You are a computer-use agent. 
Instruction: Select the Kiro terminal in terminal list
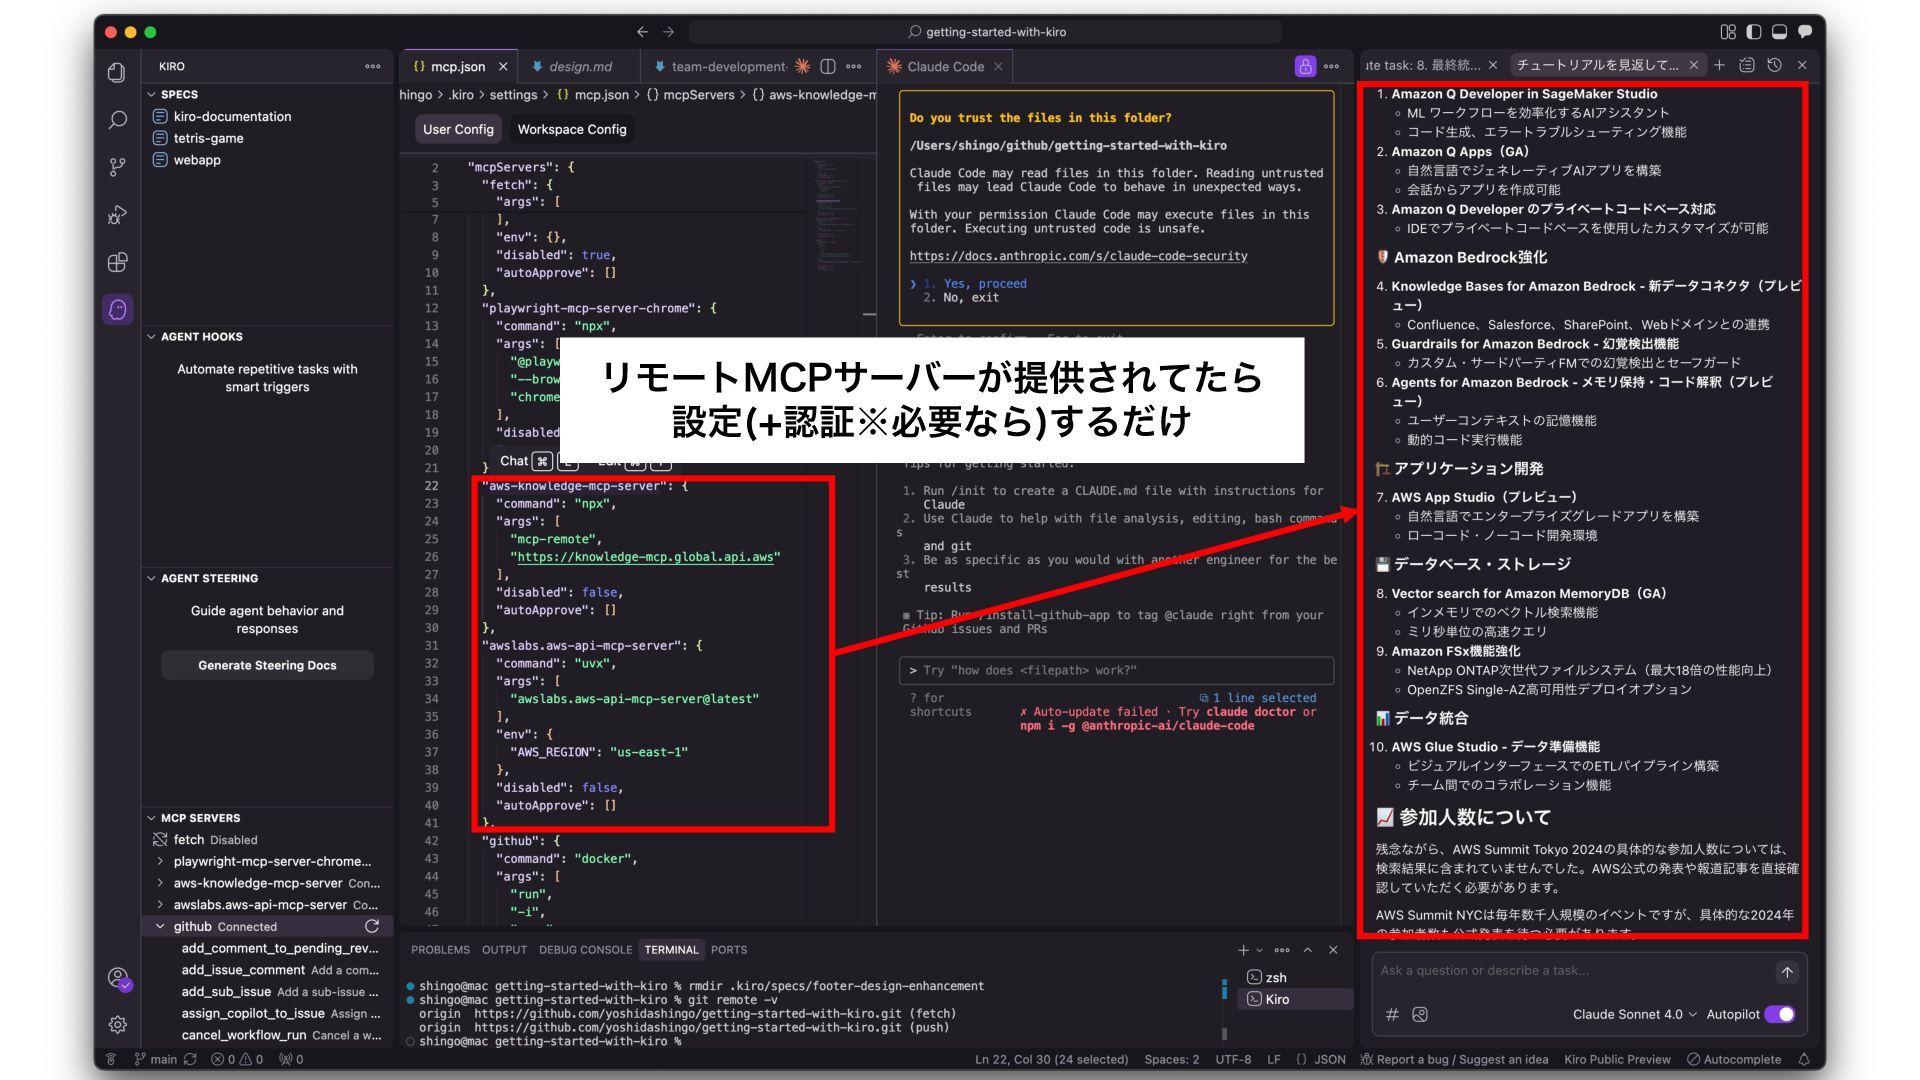pyautogui.click(x=1296, y=999)
